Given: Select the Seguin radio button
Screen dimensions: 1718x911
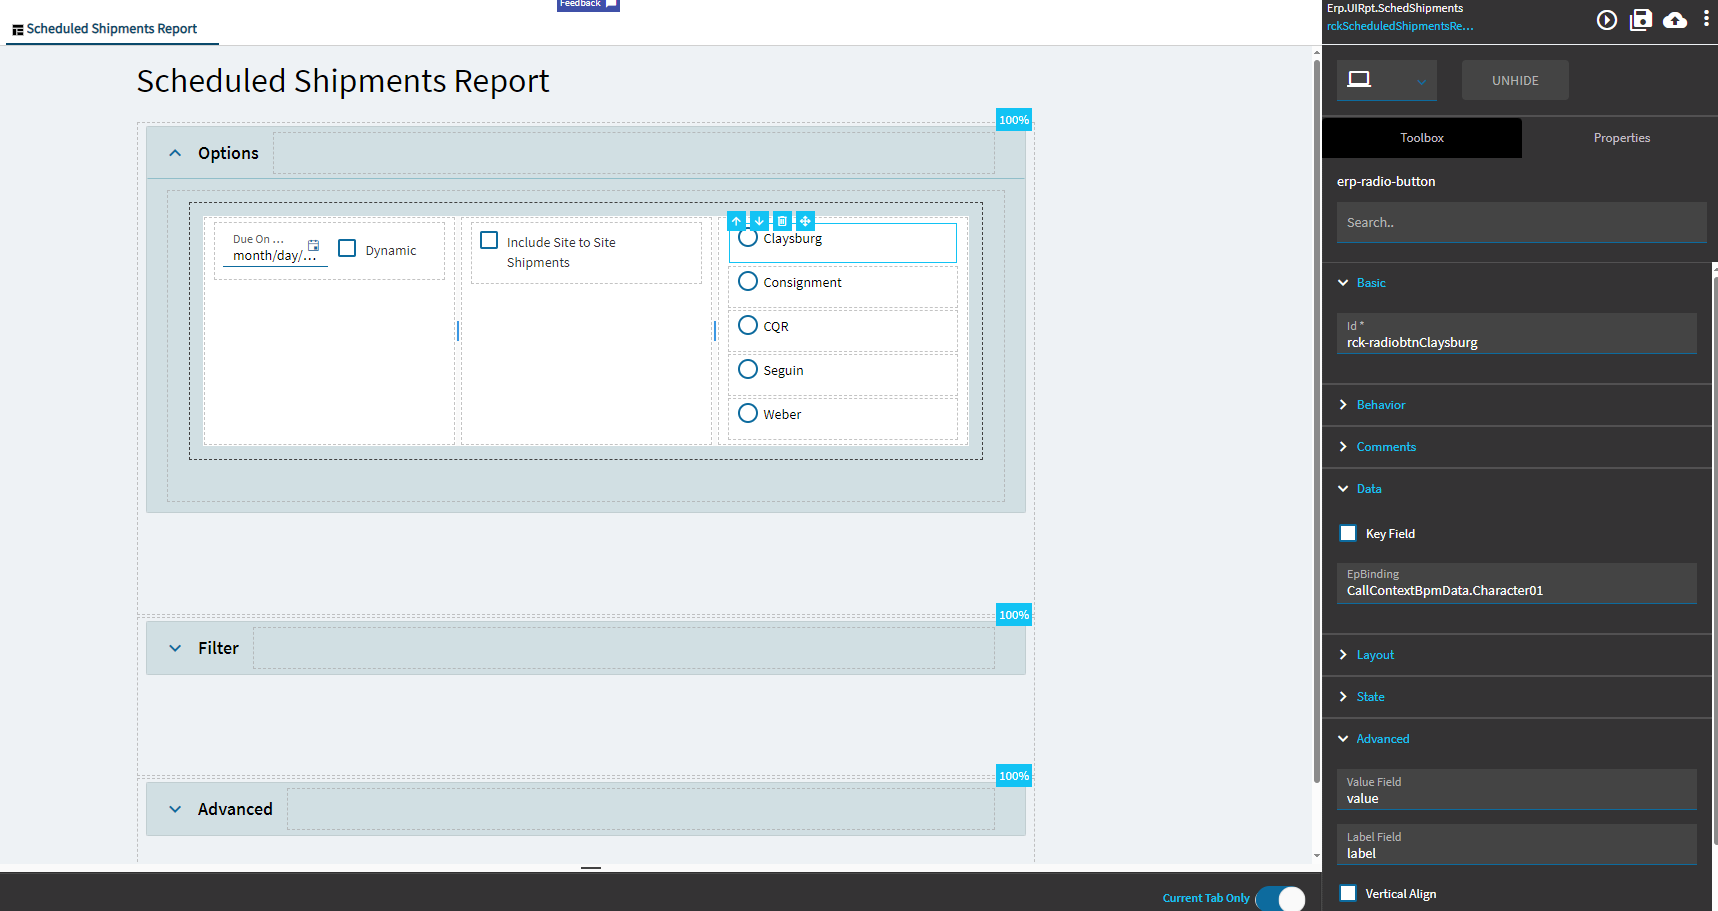Looking at the screenshot, I should 748,369.
